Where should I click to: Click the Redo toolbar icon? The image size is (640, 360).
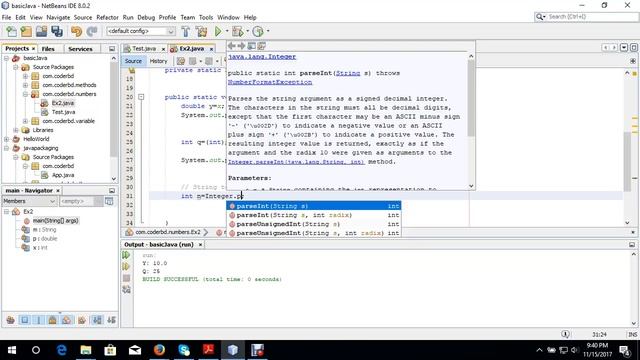coord(92,31)
